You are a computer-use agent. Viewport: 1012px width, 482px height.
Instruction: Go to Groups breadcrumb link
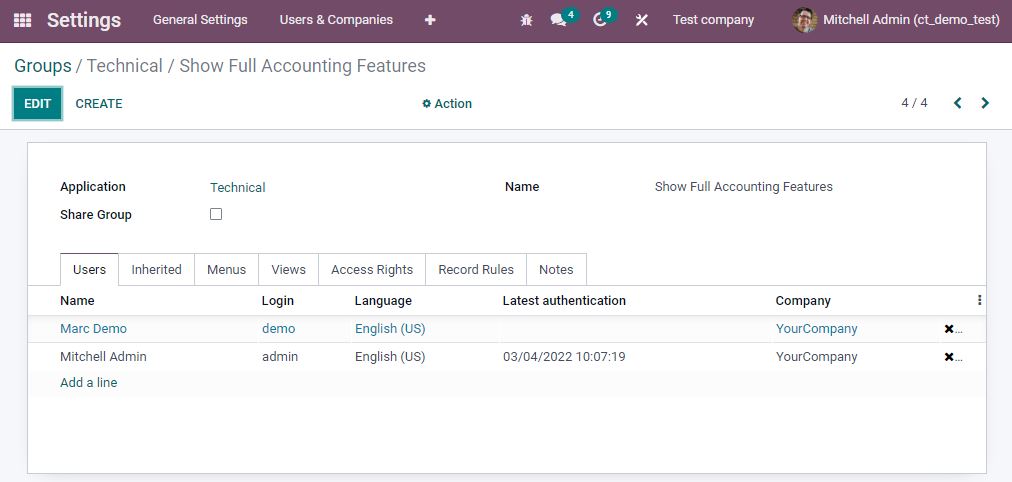43,66
